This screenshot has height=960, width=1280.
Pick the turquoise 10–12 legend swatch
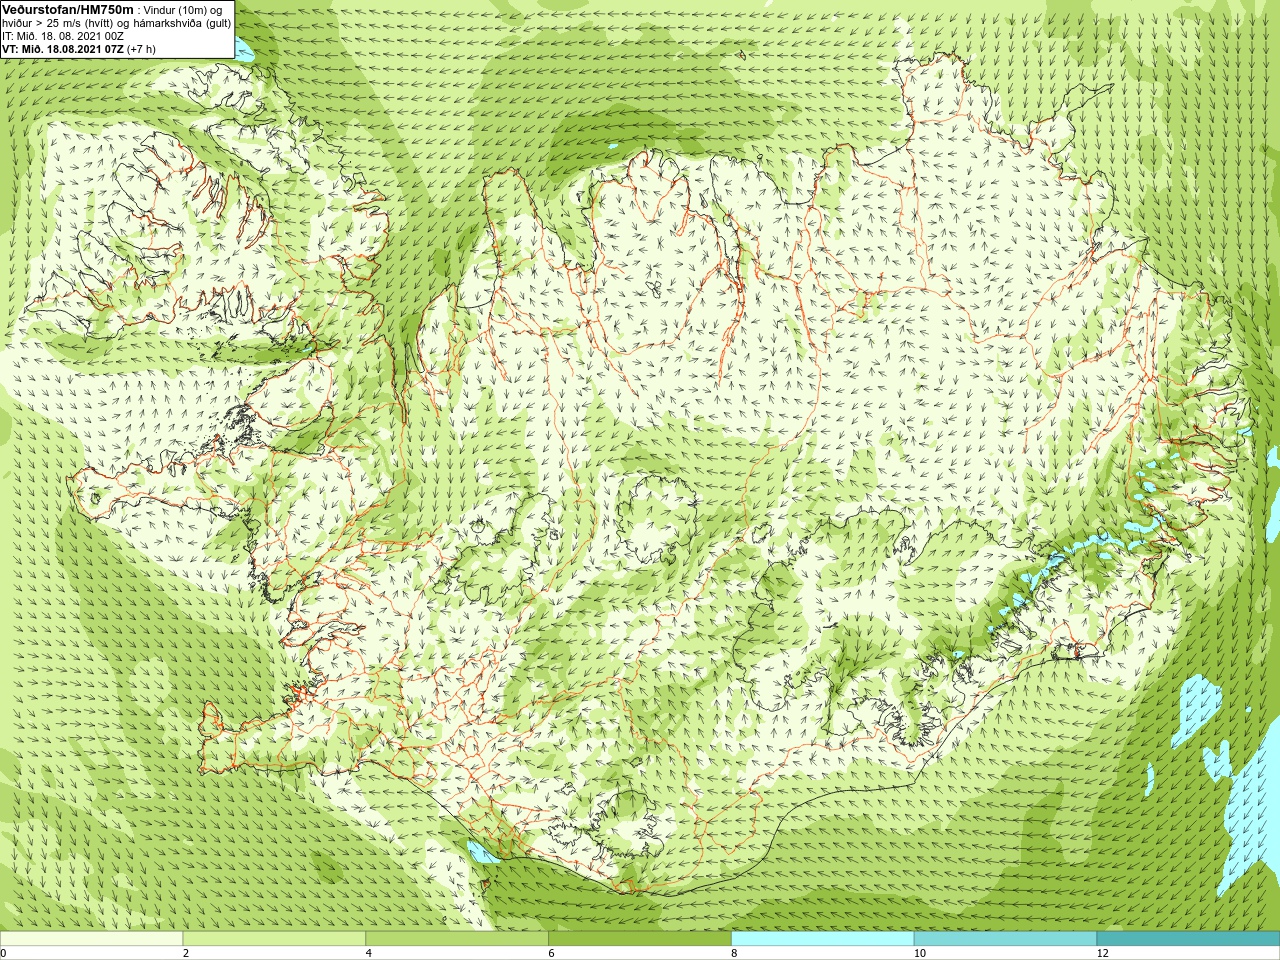pyautogui.click(x=1005, y=939)
